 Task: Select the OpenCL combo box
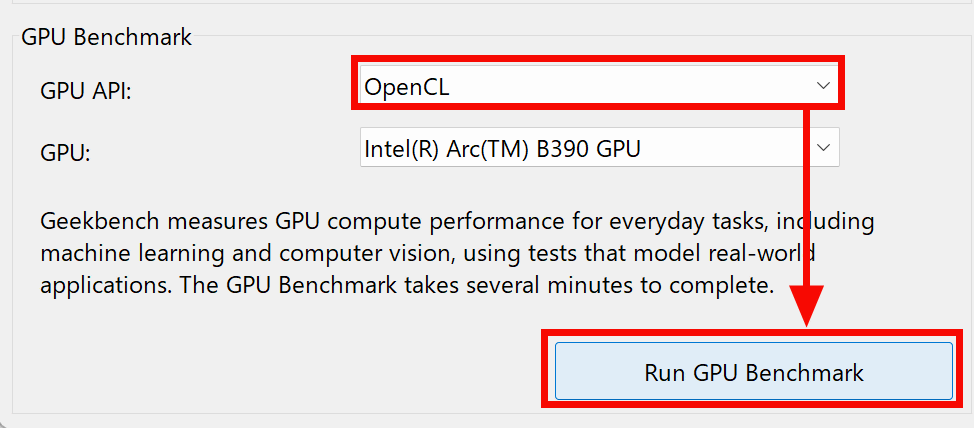[599, 86]
